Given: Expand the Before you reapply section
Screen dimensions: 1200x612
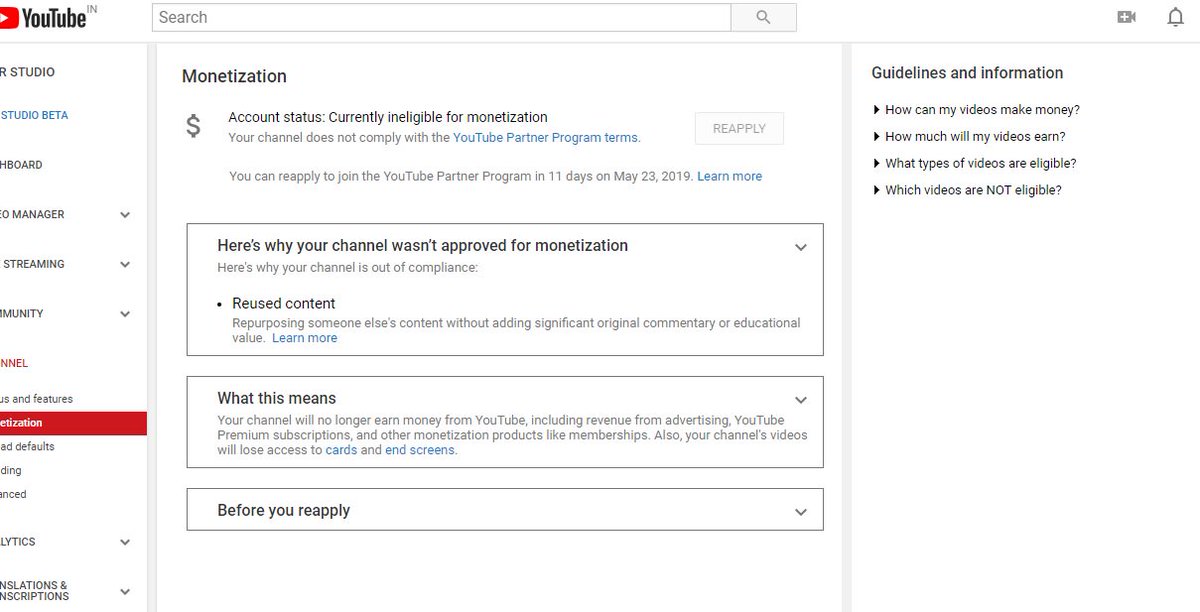Looking at the screenshot, I should click(800, 512).
